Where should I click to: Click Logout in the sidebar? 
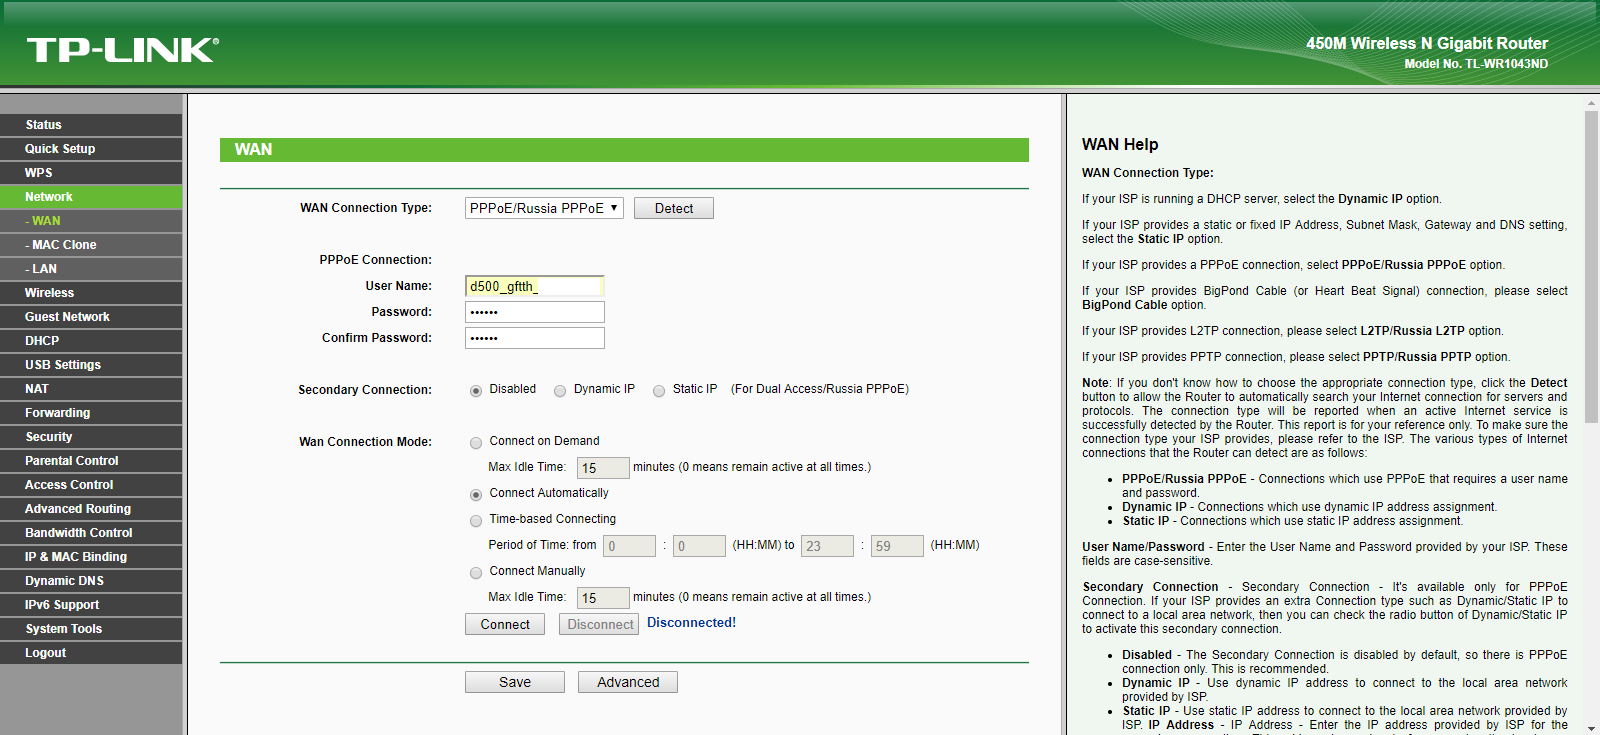click(x=91, y=653)
